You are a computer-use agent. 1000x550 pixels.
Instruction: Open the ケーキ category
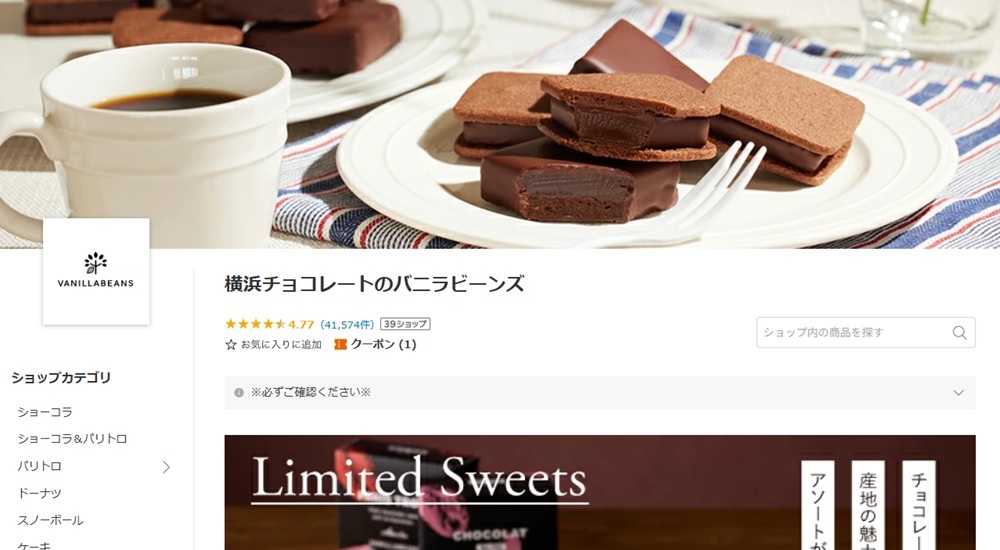tap(34, 546)
